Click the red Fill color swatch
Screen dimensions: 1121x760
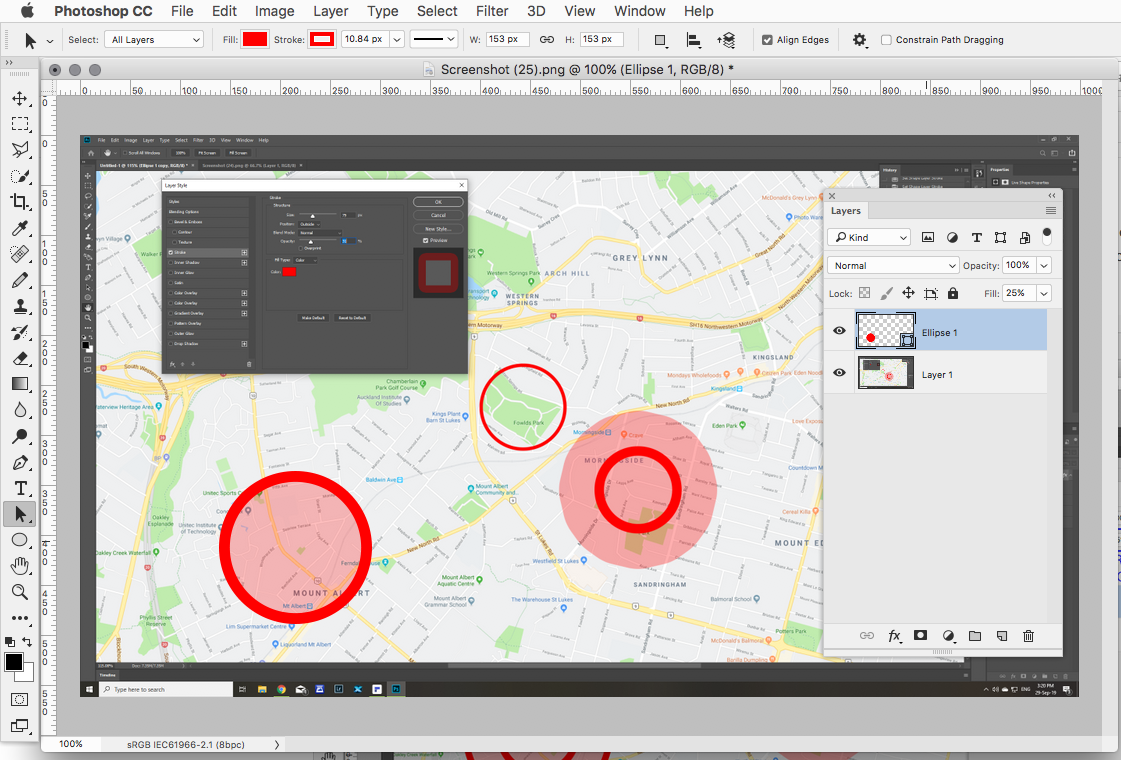click(x=253, y=39)
